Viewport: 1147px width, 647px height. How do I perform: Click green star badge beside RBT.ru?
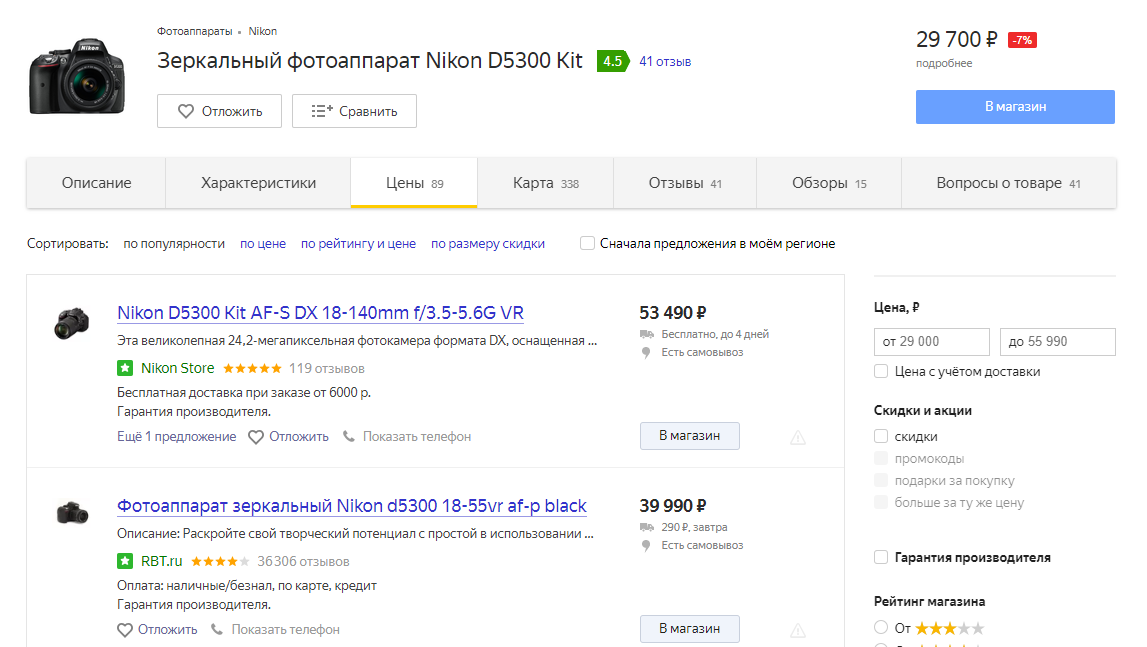click(x=125, y=561)
